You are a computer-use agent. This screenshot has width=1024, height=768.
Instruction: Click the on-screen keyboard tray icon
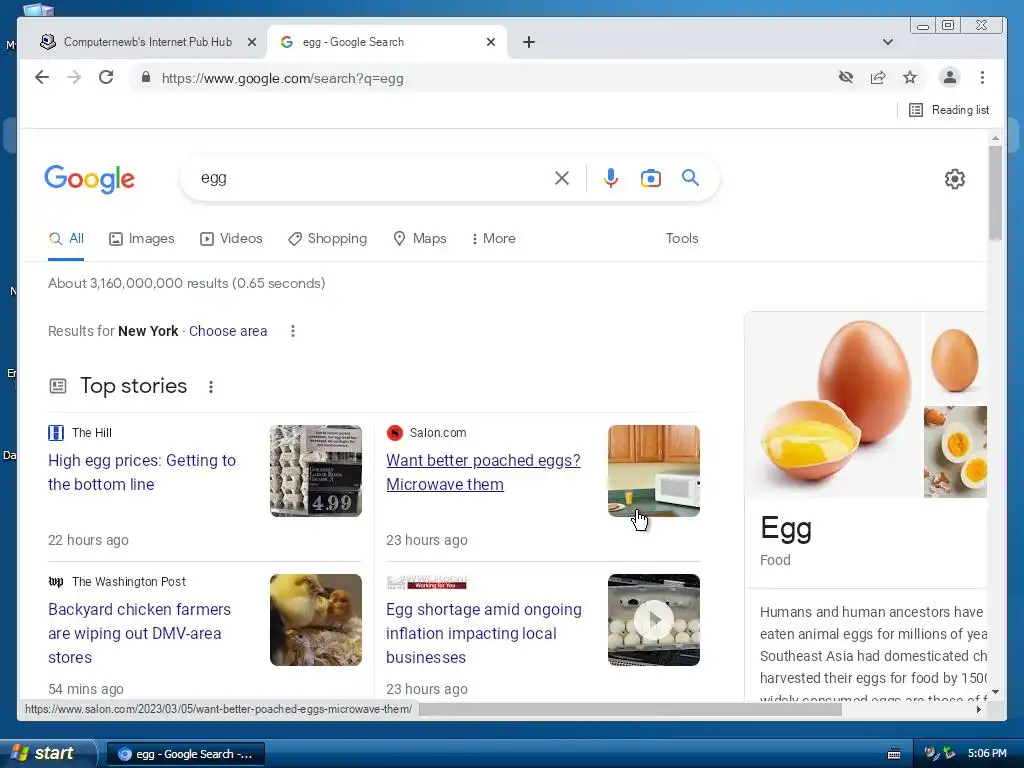894,754
